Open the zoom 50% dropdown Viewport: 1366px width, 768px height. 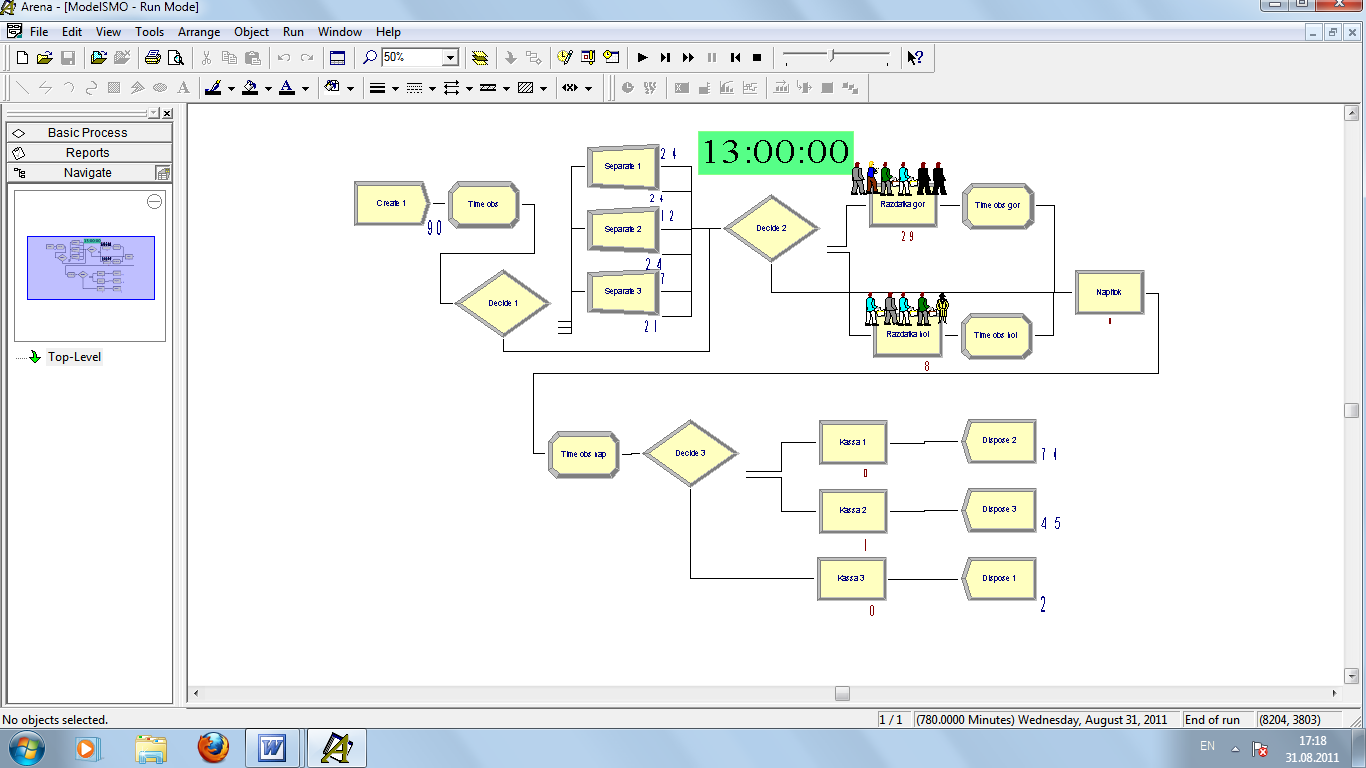(450, 58)
